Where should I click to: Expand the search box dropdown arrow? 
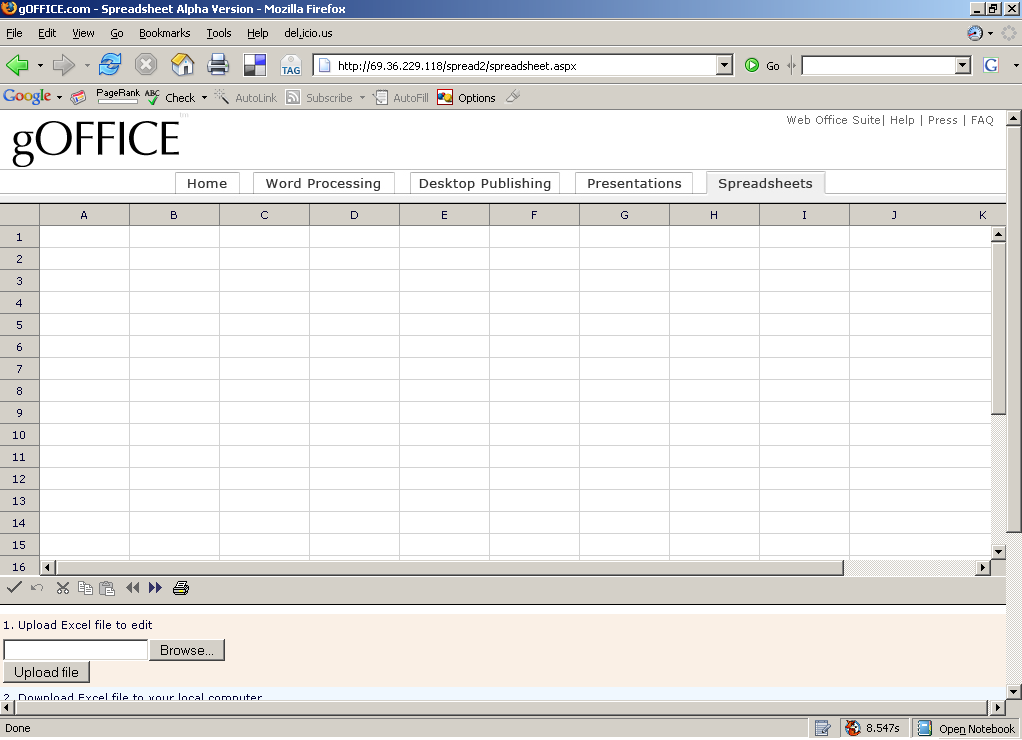point(963,65)
